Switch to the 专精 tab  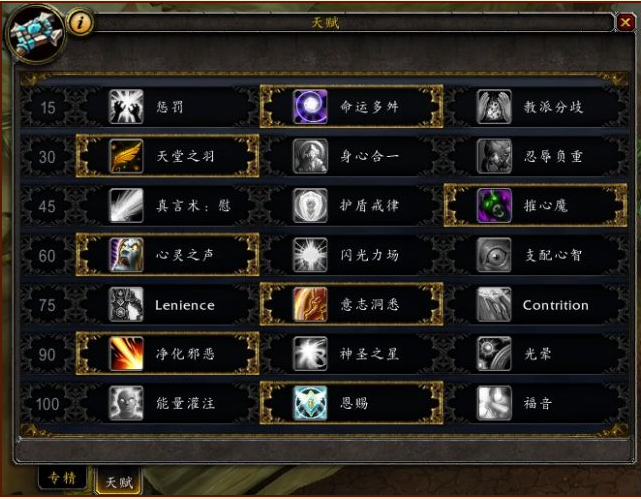(x=62, y=477)
